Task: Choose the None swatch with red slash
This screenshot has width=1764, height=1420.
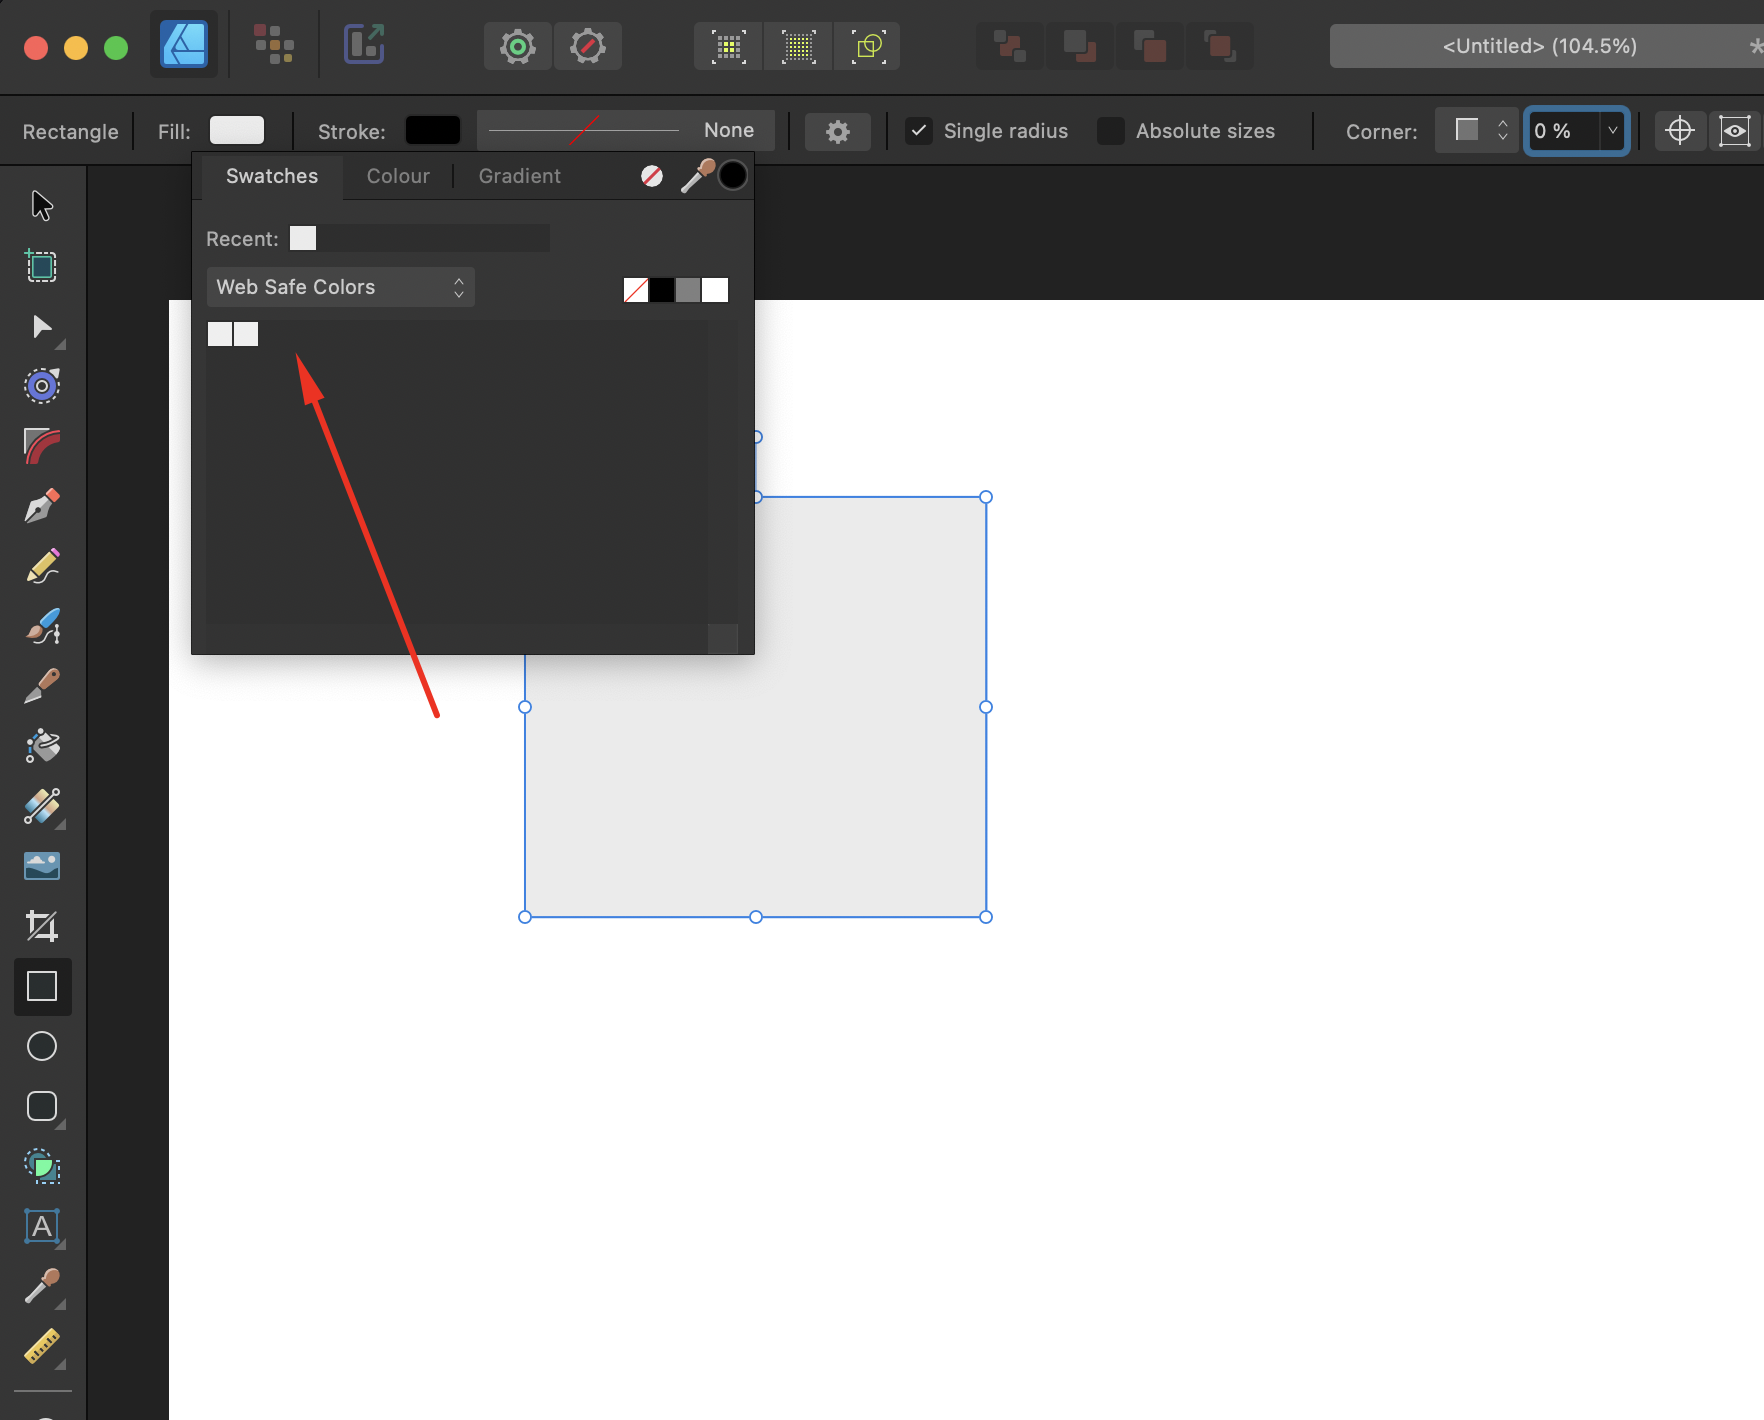Action: point(636,290)
